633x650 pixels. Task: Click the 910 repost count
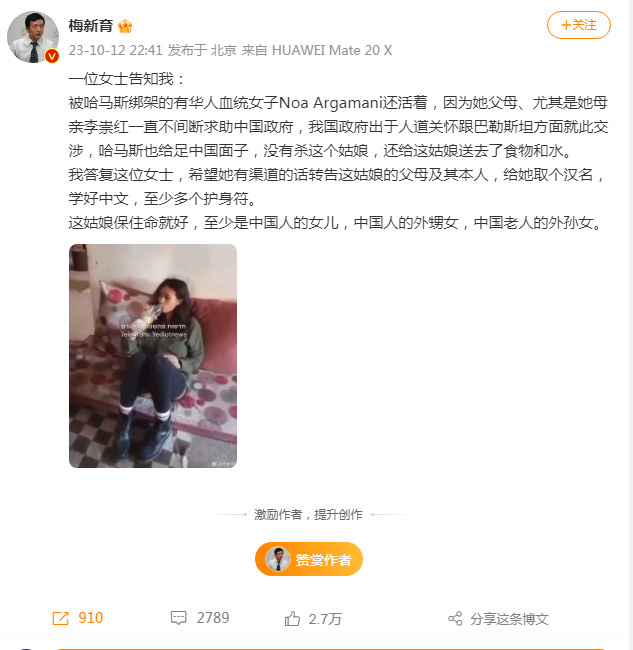click(90, 618)
